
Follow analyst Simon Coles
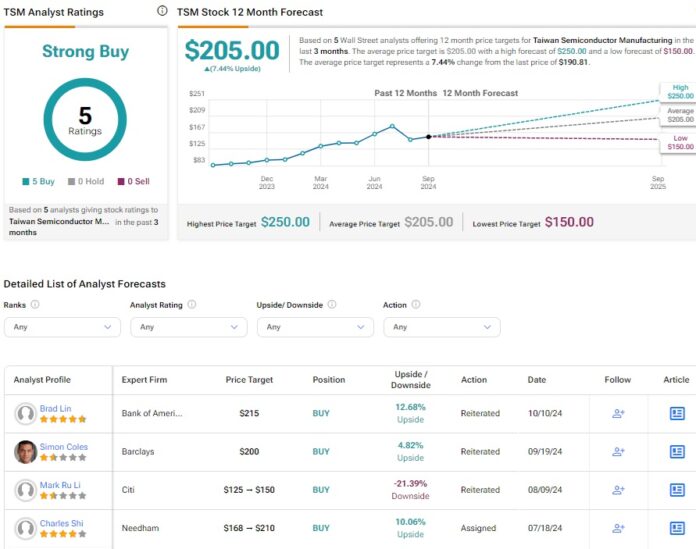pos(618,451)
